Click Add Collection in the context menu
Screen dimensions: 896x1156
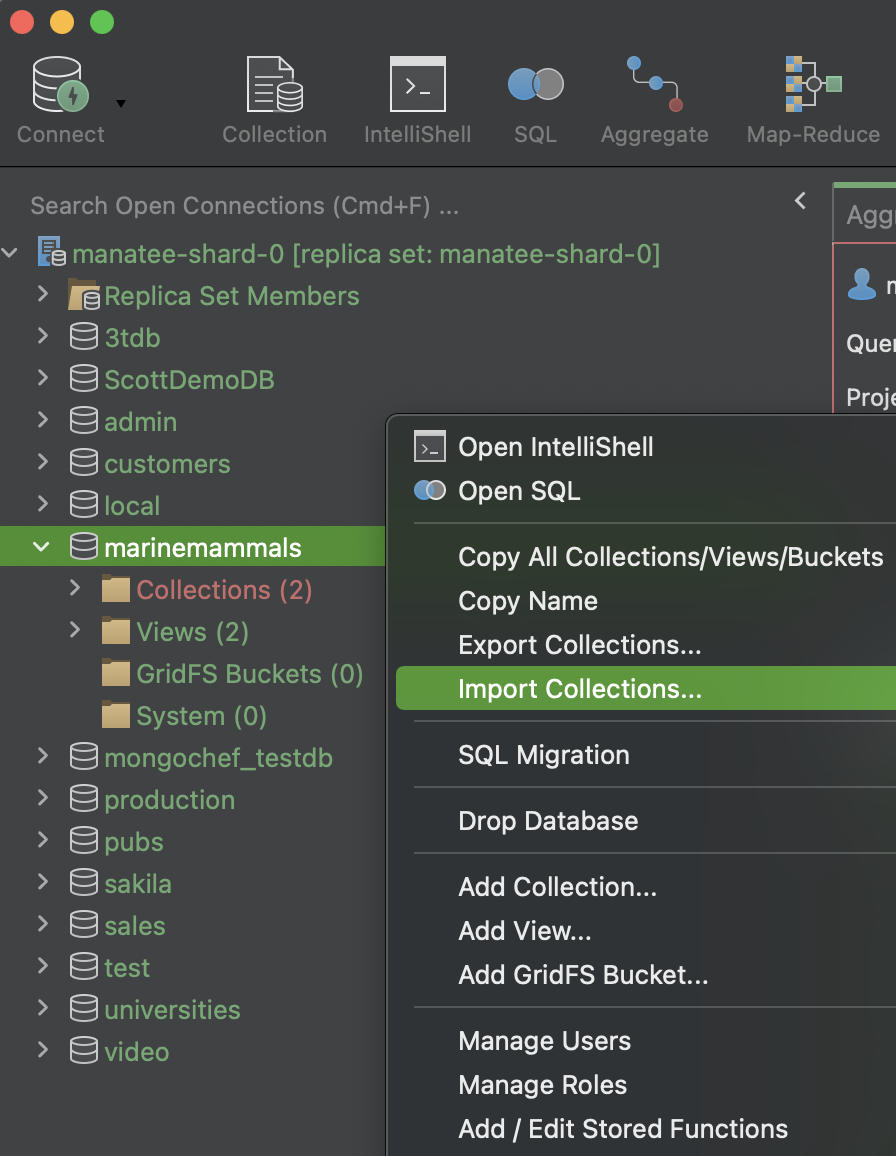[x=557, y=887]
